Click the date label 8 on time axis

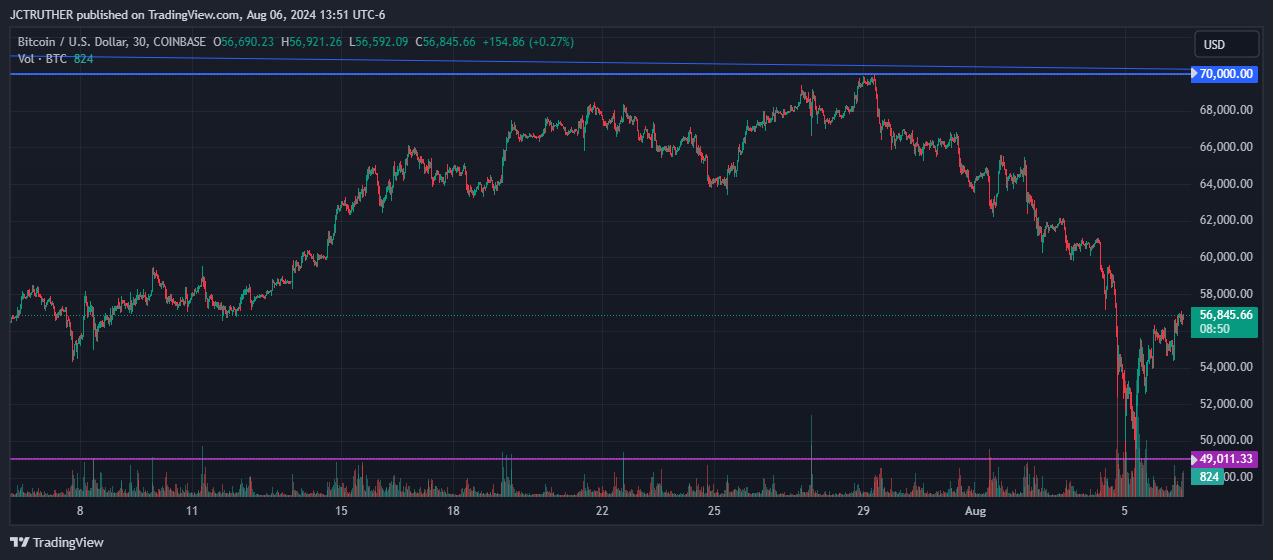[79, 511]
